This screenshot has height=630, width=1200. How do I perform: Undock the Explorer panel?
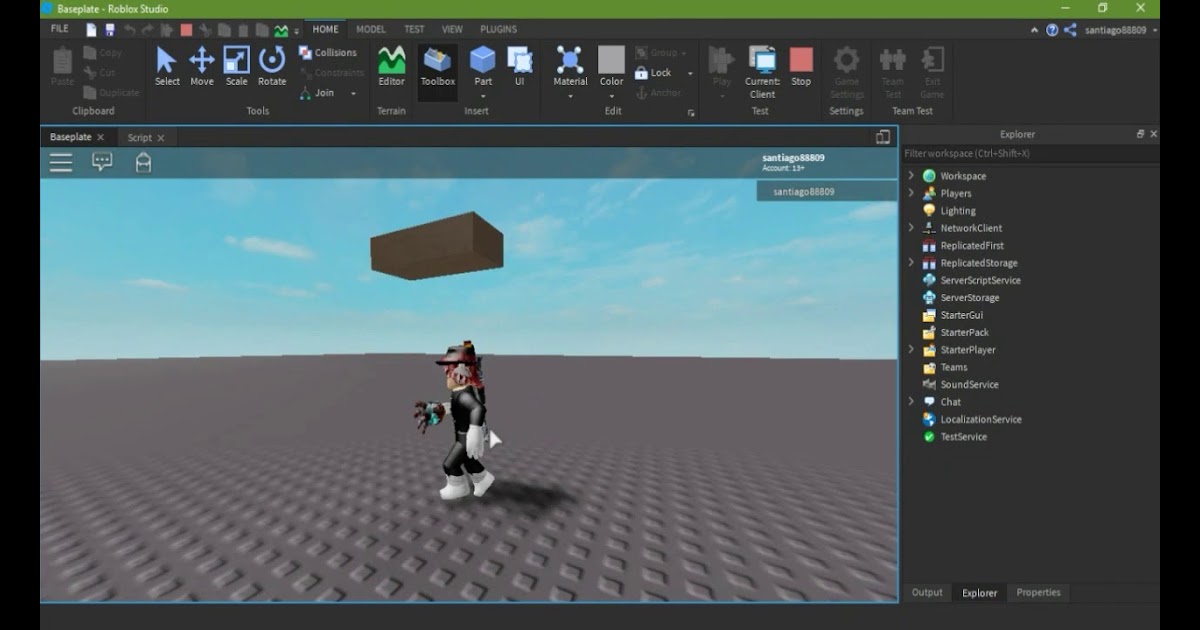(x=1140, y=134)
